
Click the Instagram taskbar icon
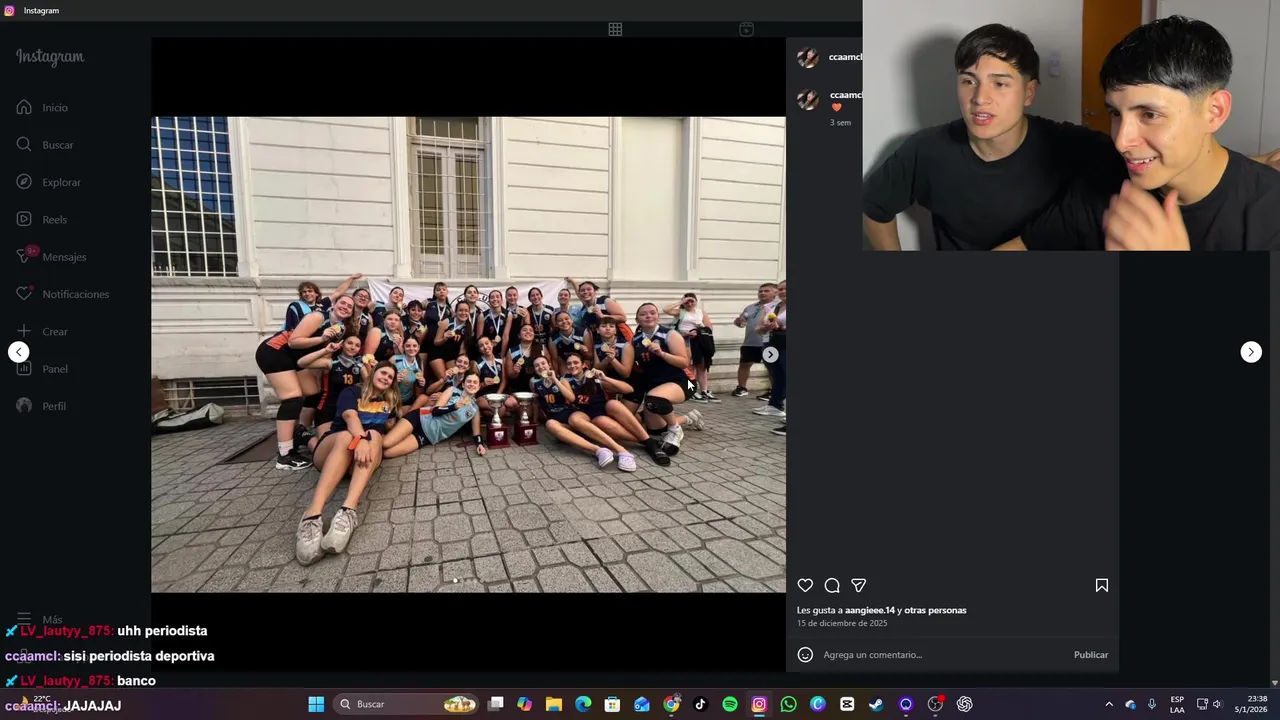[x=759, y=704]
